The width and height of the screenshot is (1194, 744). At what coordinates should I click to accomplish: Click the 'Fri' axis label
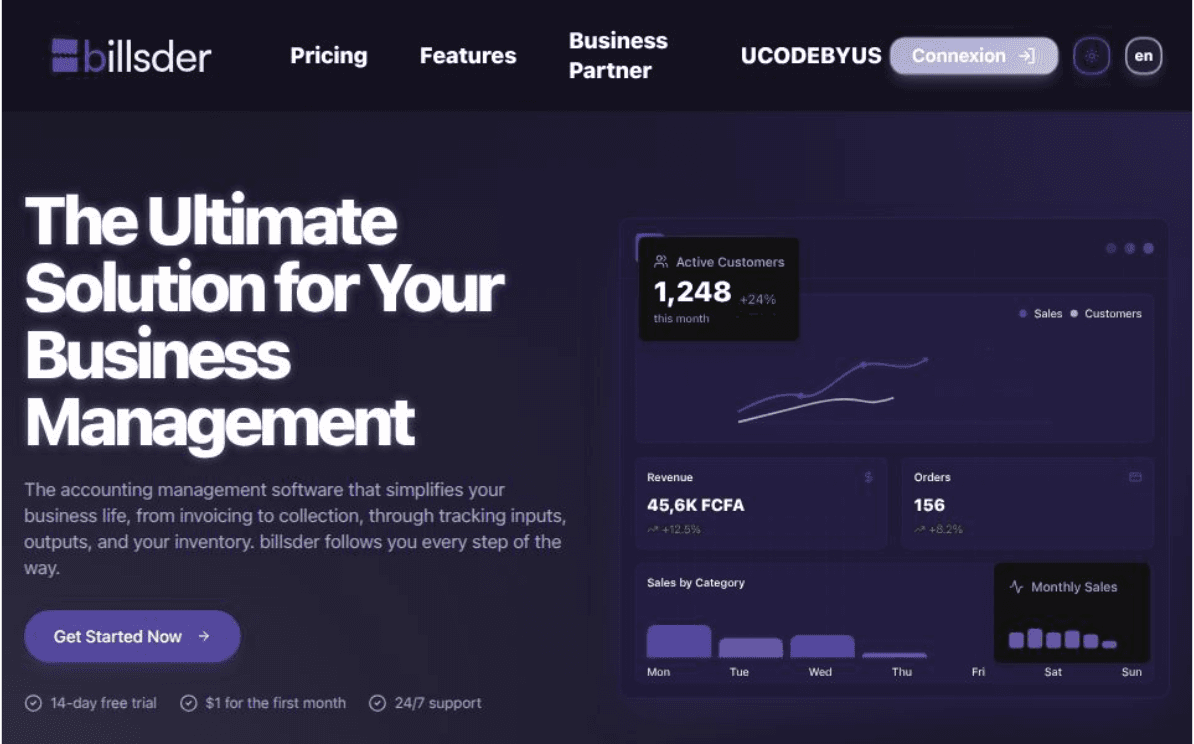pos(979,672)
